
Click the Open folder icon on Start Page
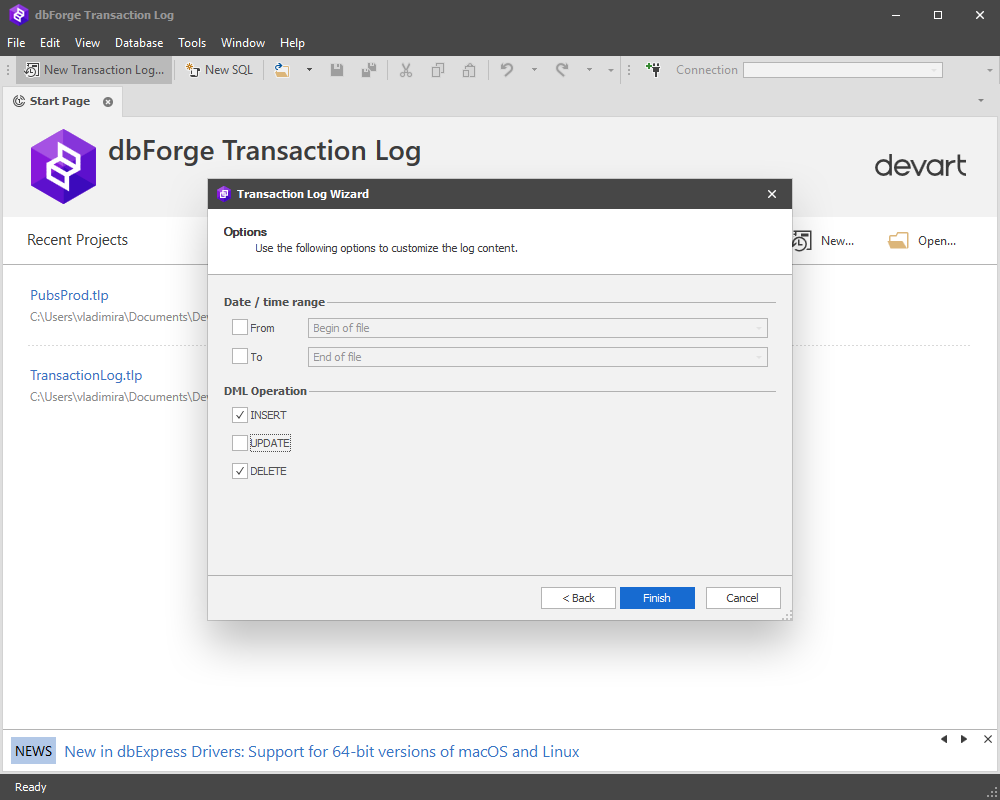[898, 241]
